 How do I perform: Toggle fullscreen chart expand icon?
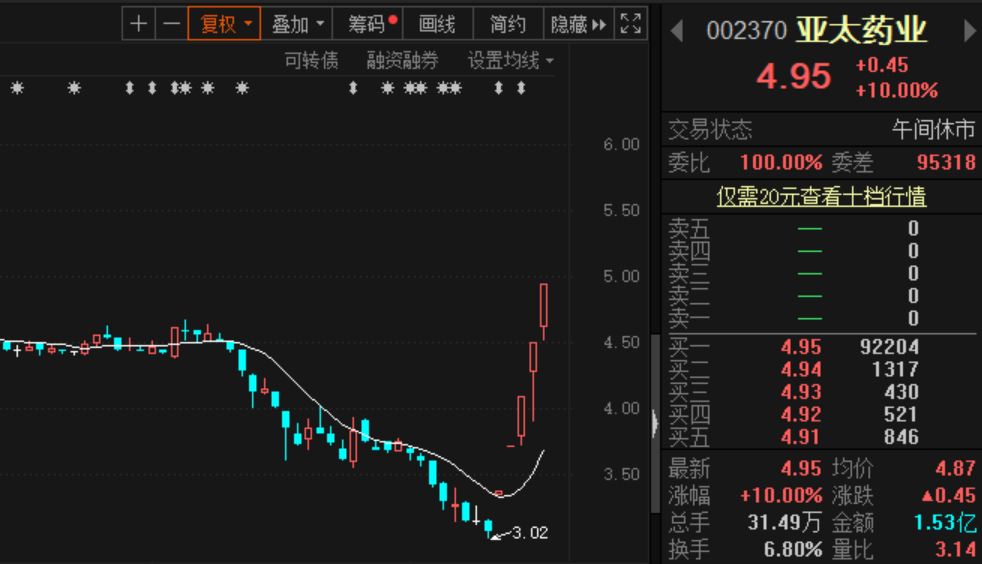[x=630, y=24]
